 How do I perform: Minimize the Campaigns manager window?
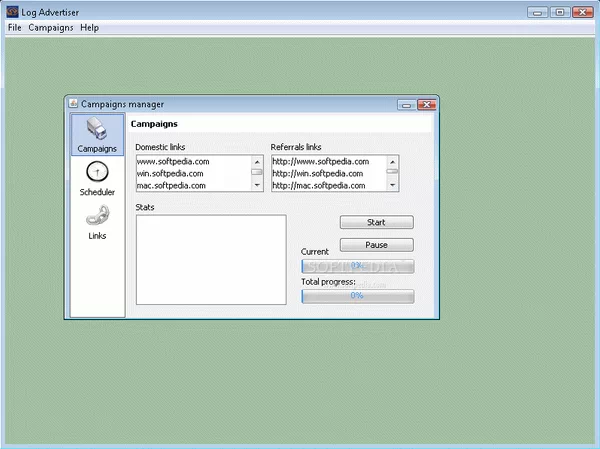coord(406,104)
